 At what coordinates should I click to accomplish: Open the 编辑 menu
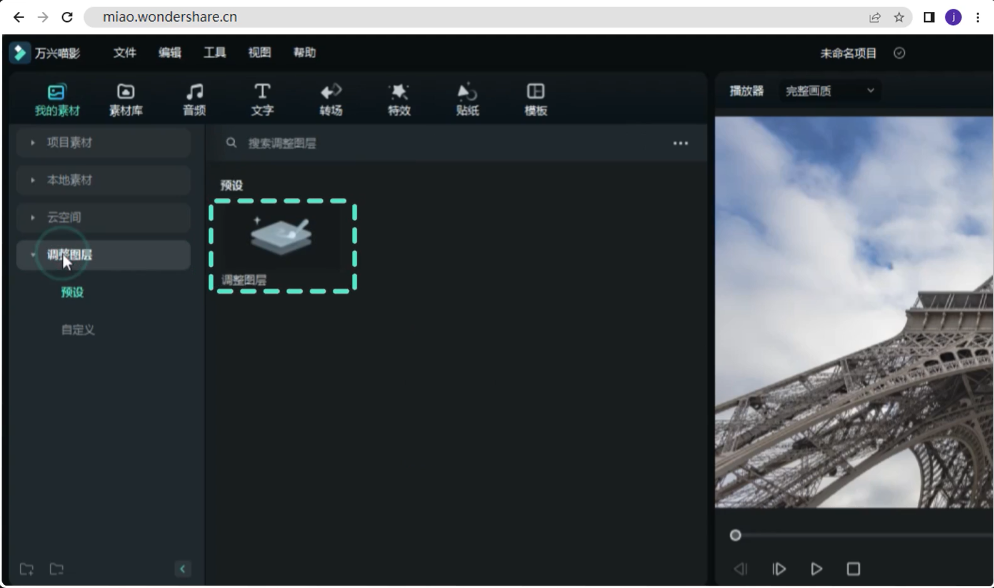point(169,53)
